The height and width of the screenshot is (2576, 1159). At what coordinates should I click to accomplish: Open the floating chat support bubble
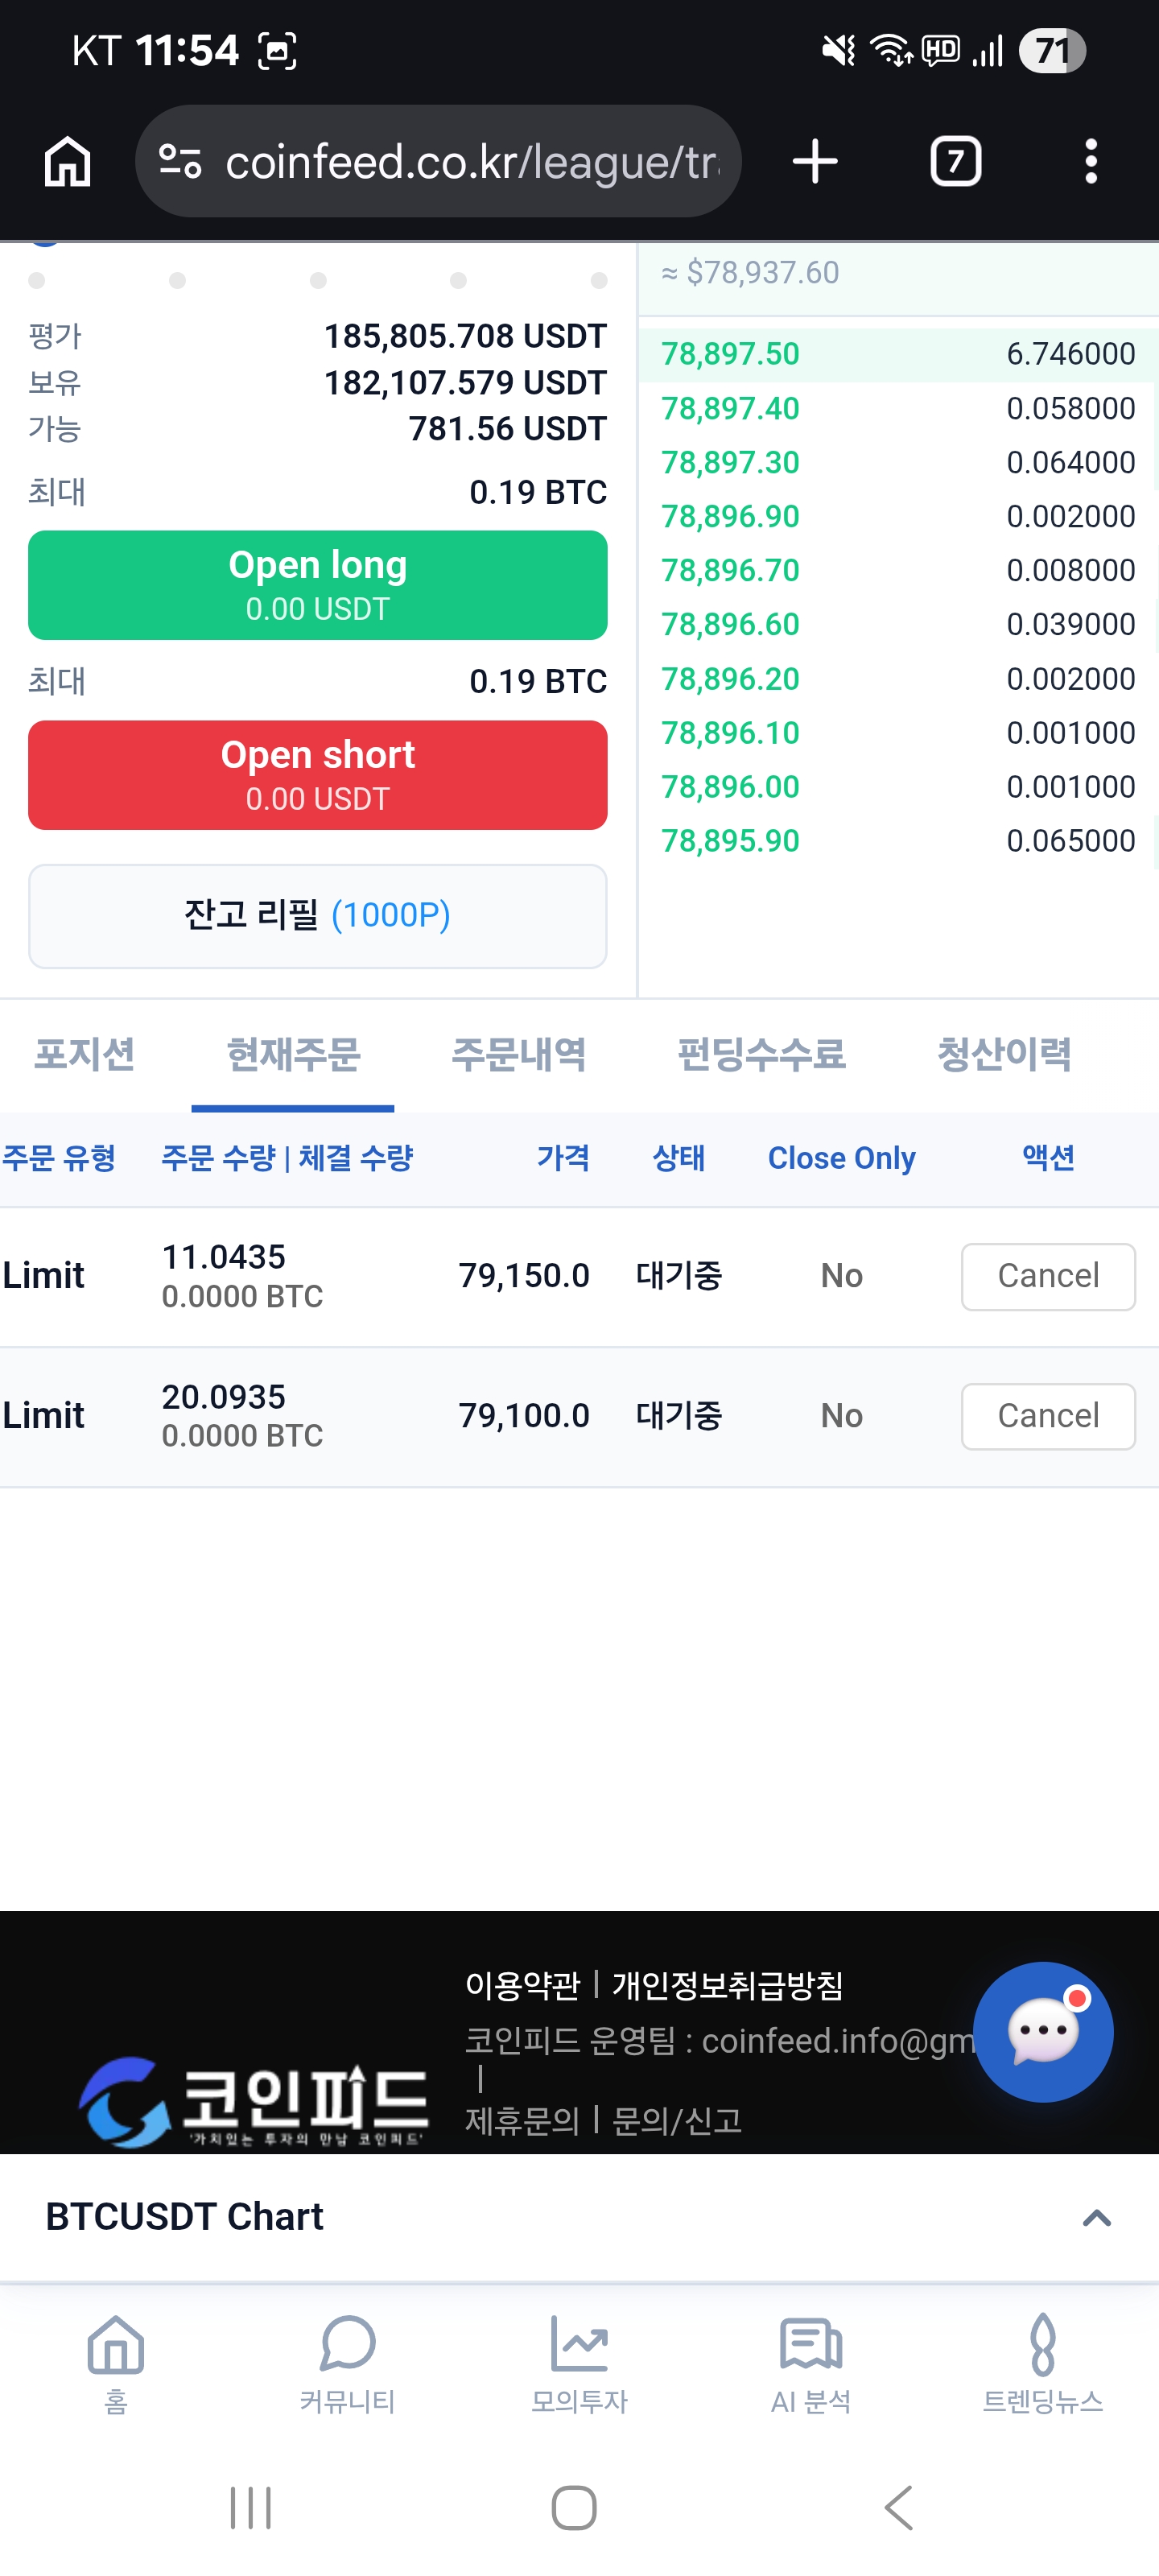tap(1042, 2031)
